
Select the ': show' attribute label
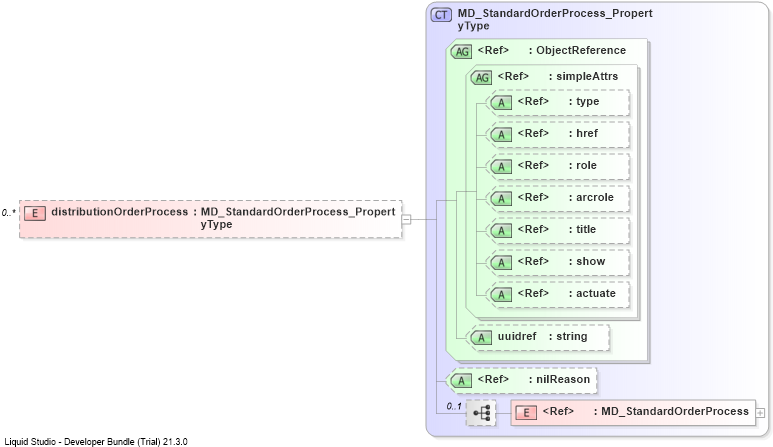(x=587, y=262)
